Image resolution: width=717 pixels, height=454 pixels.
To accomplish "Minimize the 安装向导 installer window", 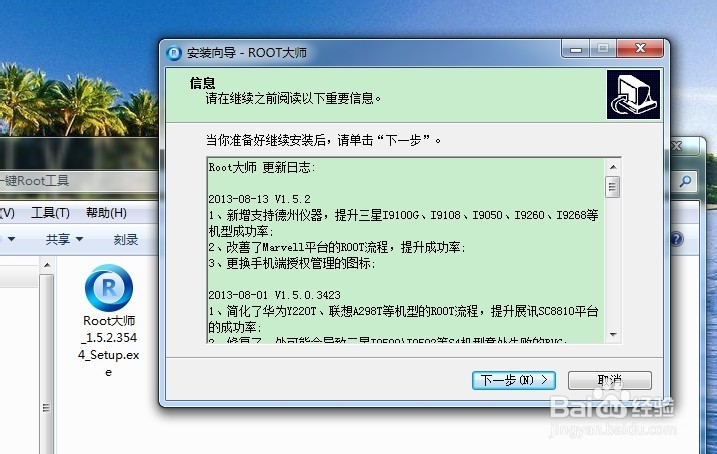I will click(576, 49).
